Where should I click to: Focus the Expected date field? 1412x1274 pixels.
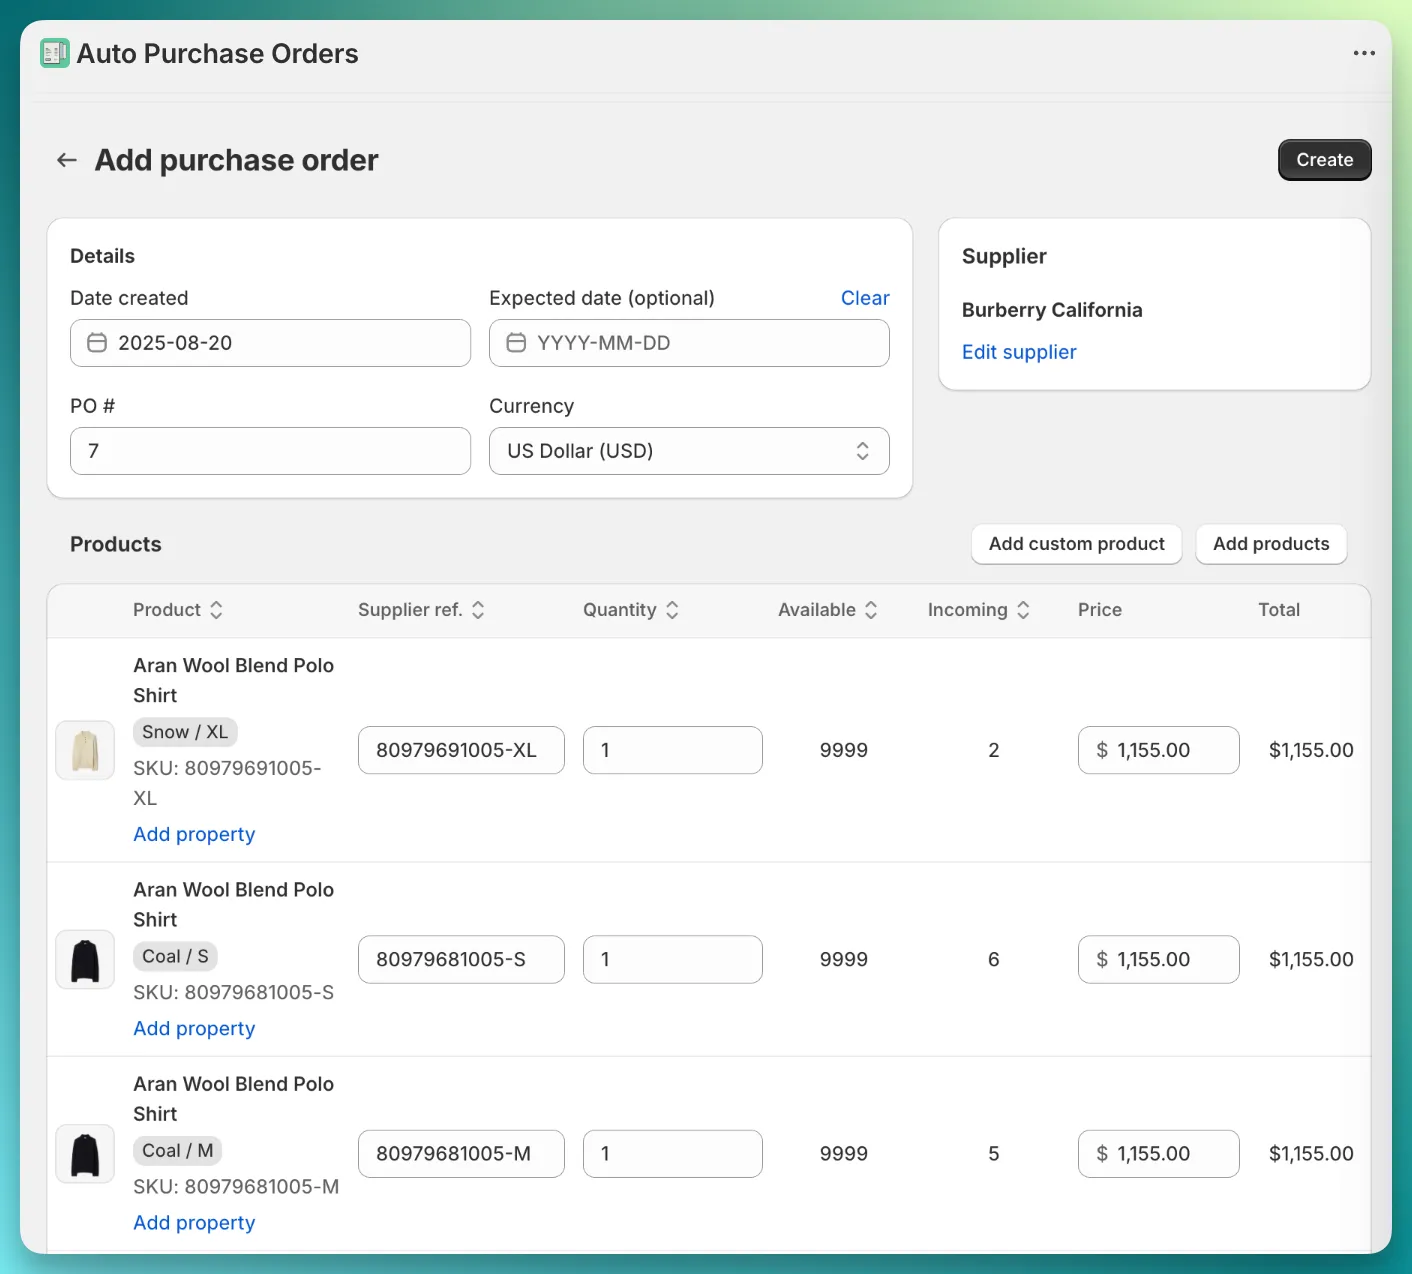(x=689, y=343)
